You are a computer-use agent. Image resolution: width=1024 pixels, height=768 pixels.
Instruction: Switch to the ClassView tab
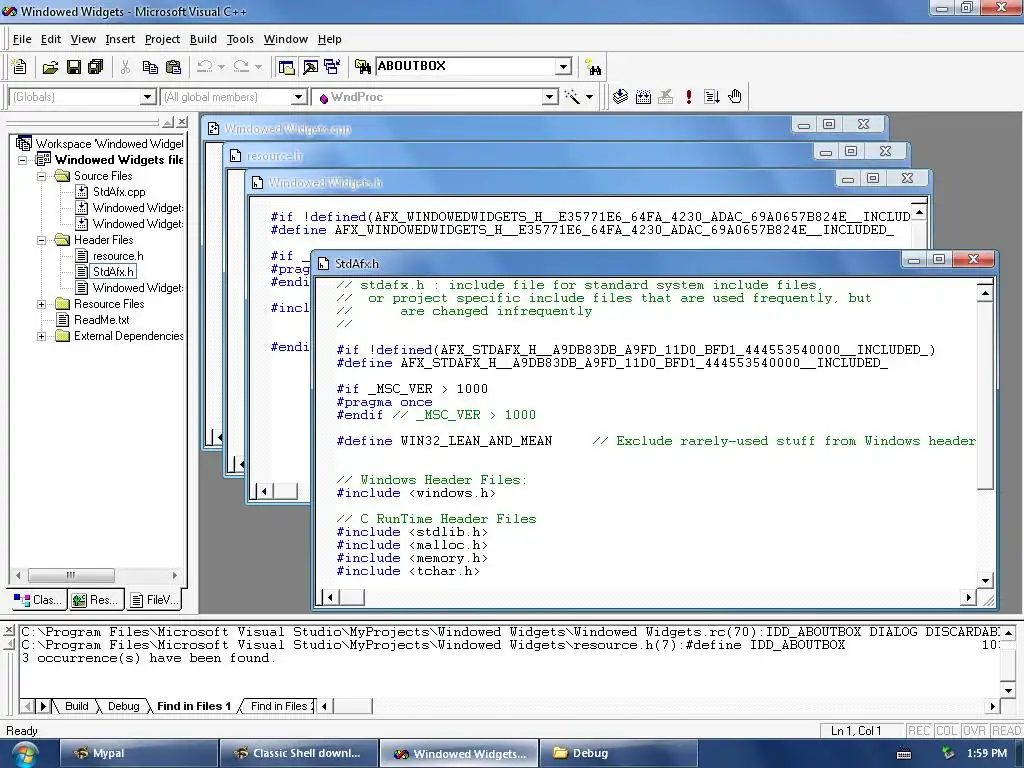(x=39, y=600)
